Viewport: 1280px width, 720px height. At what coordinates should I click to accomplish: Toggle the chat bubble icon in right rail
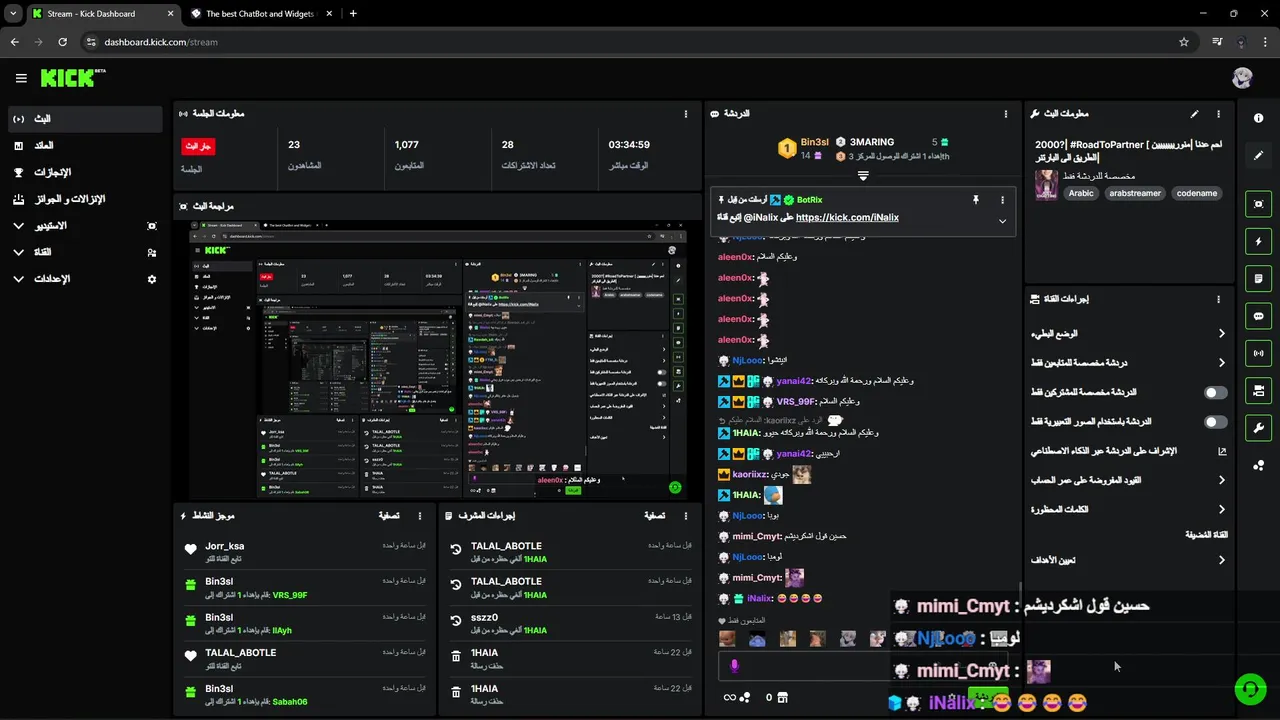[x=1258, y=316]
